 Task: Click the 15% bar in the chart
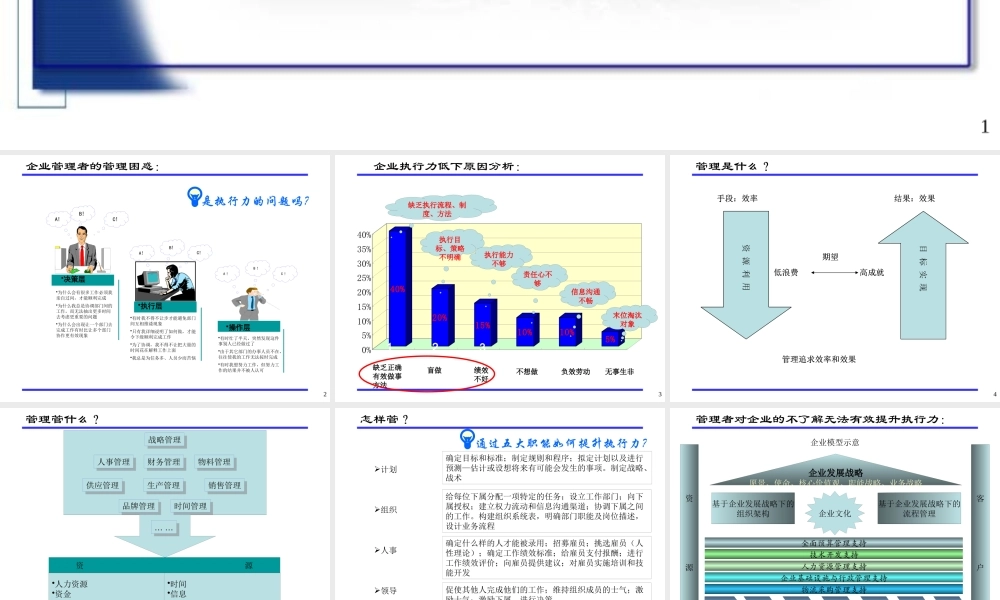coord(485,323)
